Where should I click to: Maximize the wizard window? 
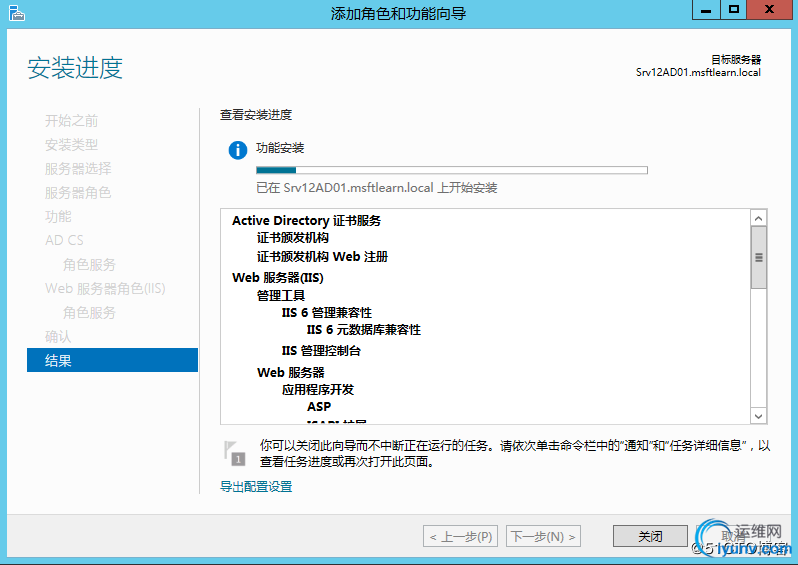point(733,10)
